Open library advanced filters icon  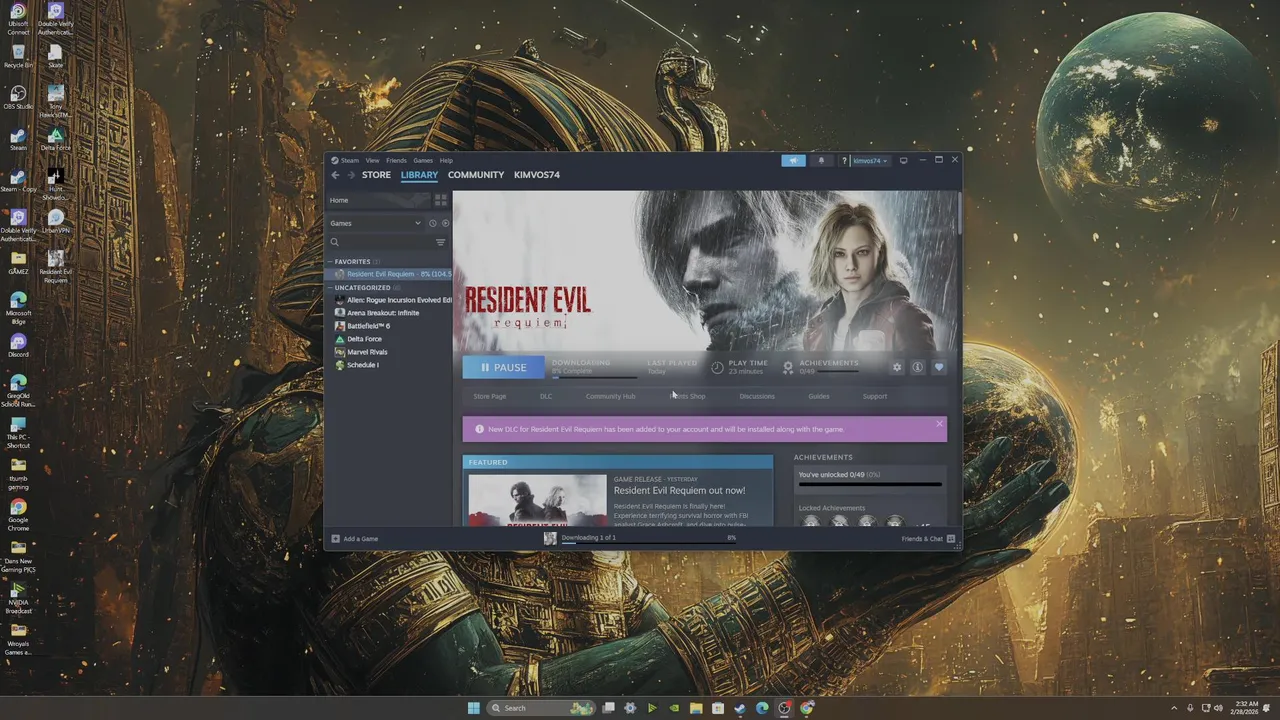click(440, 242)
